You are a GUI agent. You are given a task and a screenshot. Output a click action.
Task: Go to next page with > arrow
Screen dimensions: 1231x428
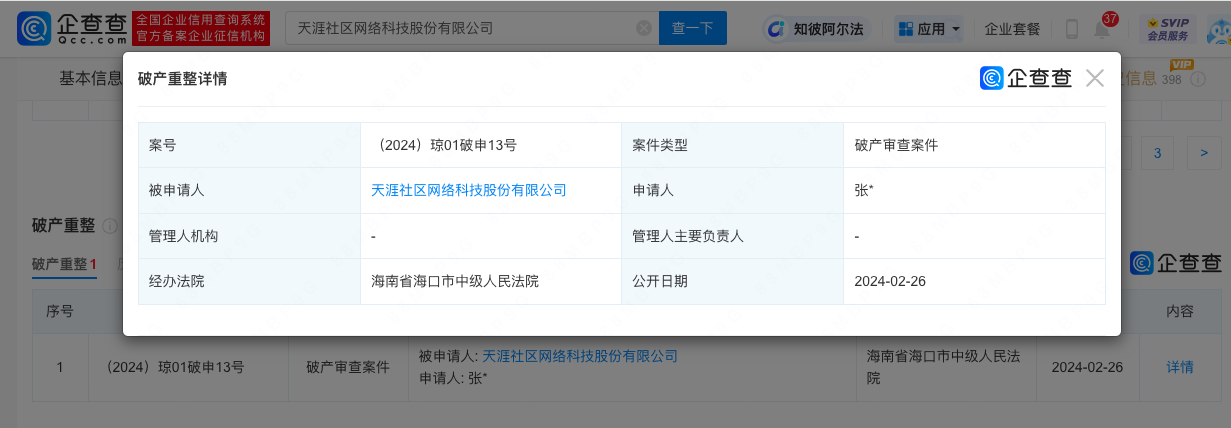pyautogui.click(x=1204, y=153)
